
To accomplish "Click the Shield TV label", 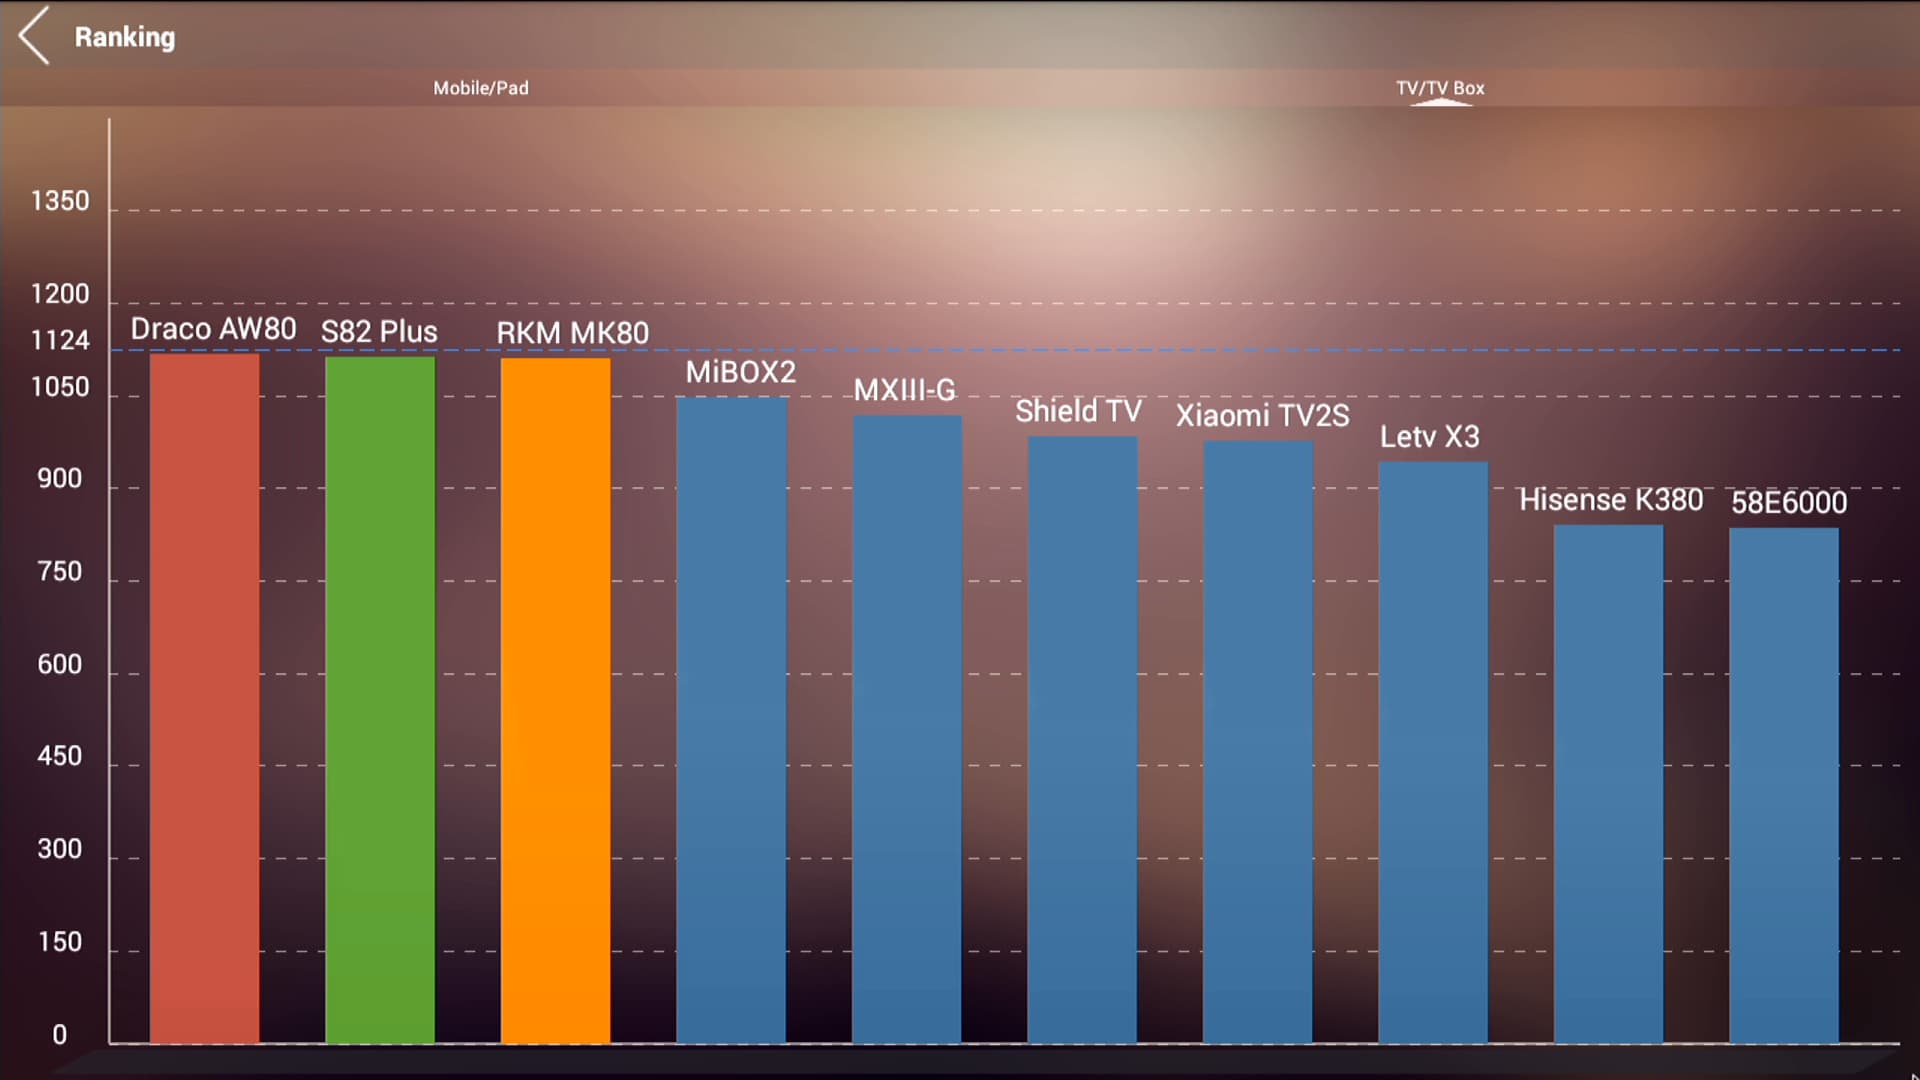I will 1078,411.
